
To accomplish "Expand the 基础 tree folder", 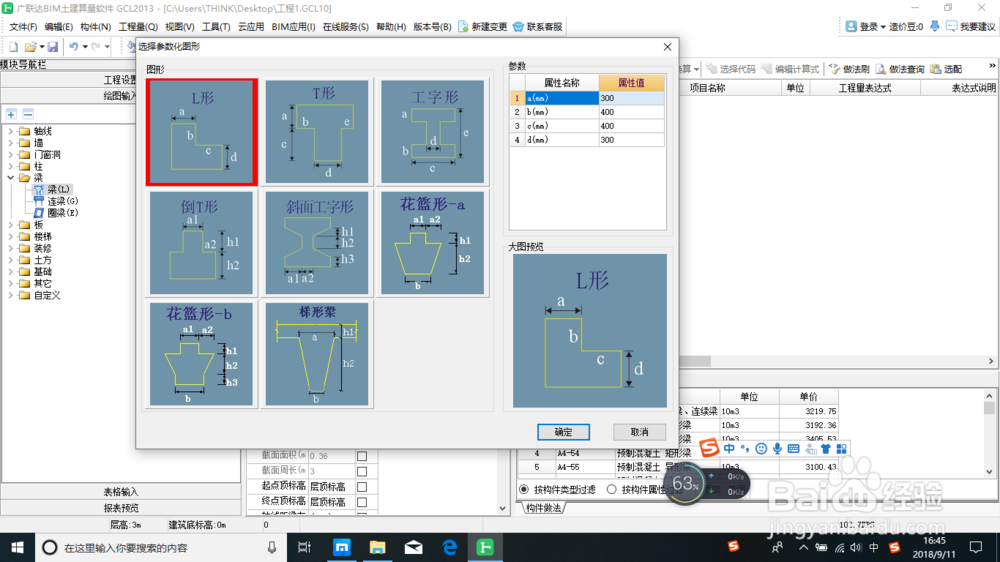I will [x=10, y=272].
